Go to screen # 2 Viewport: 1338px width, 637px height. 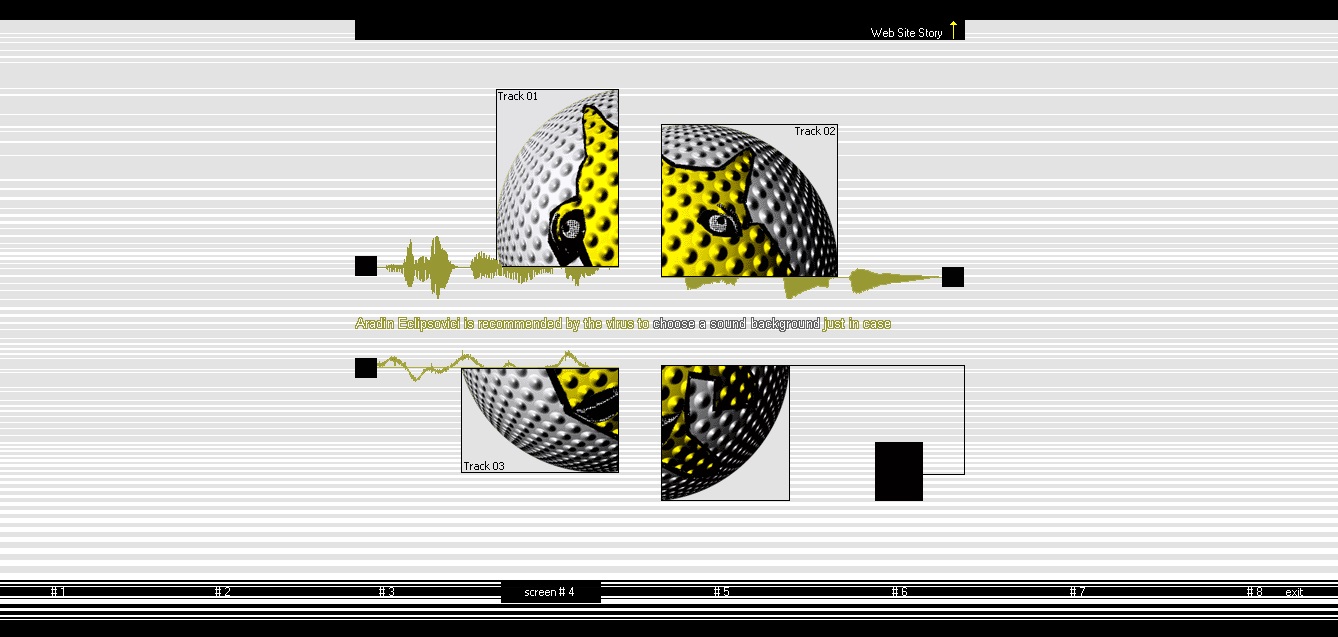pyautogui.click(x=222, y=592)
